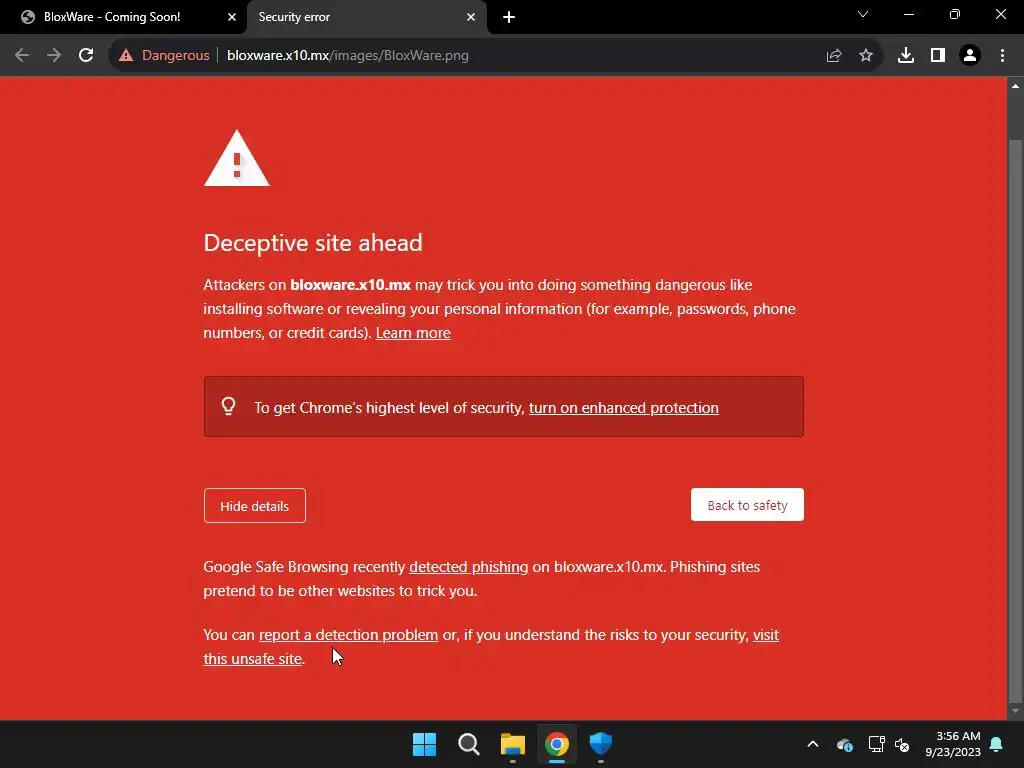
Task: Click the muted volume tray icon
Action: point(903,744)
